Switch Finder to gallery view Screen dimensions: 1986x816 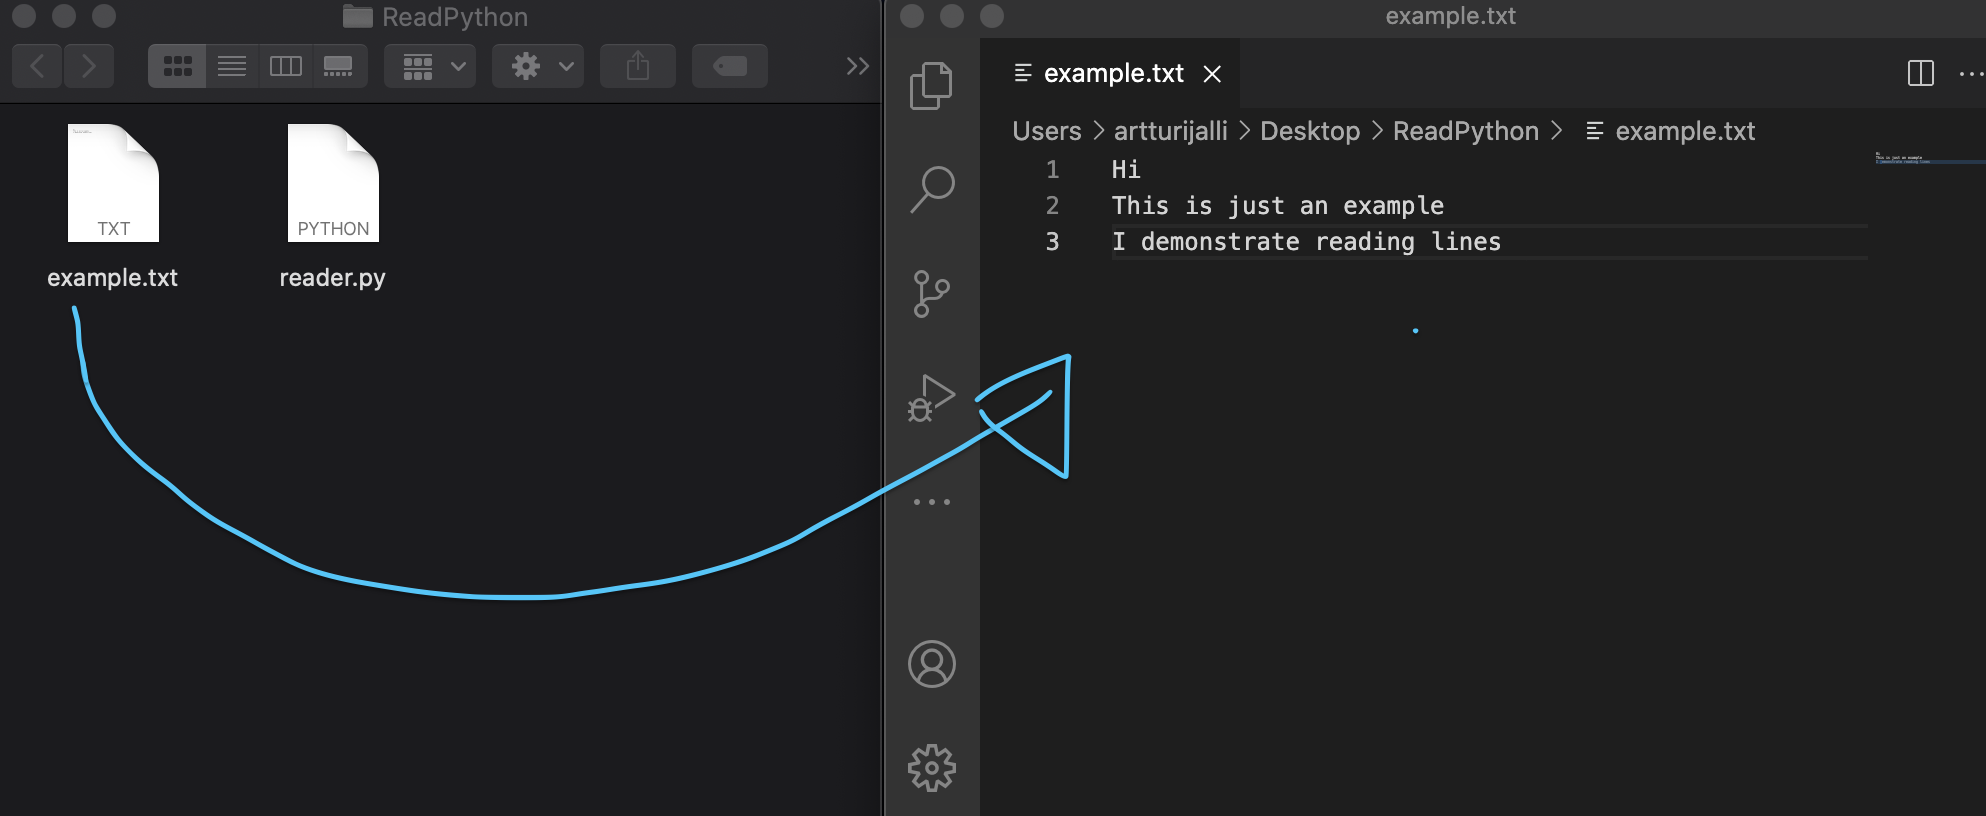(339, 66)
